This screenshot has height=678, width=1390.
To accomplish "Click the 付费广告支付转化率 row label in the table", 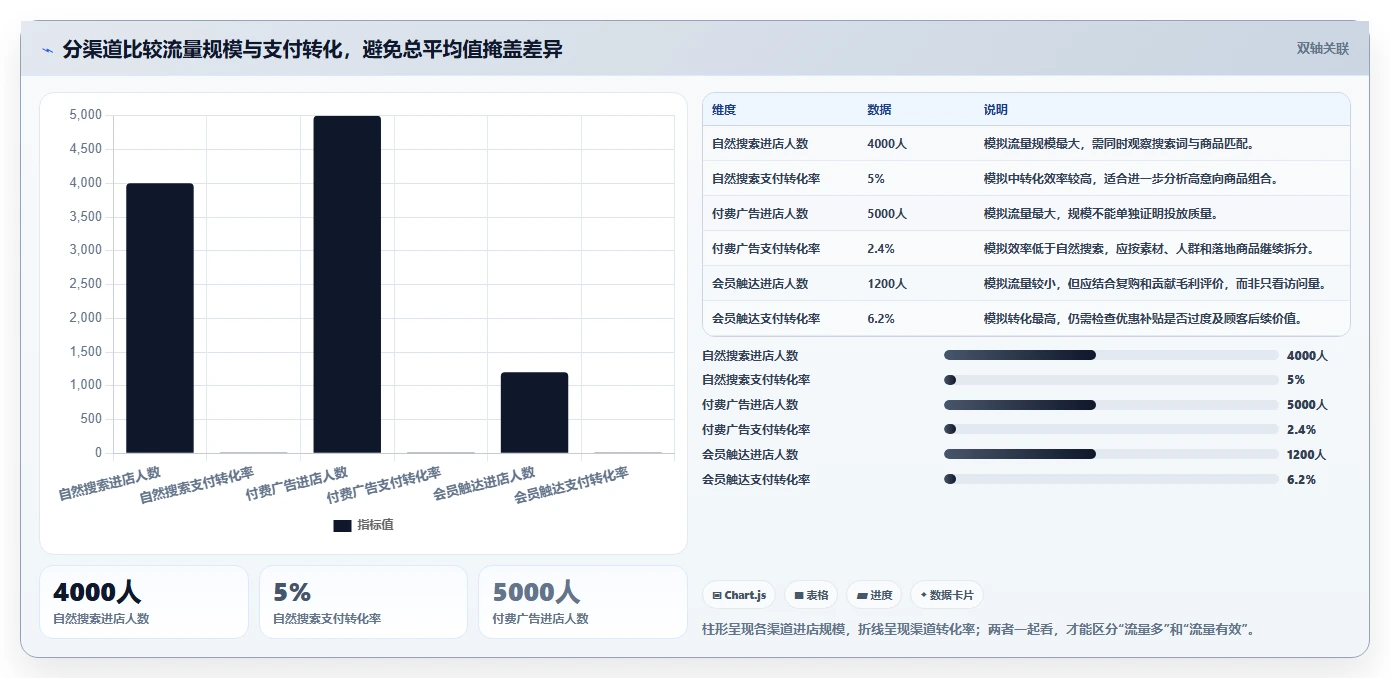I will pos(766,249).
